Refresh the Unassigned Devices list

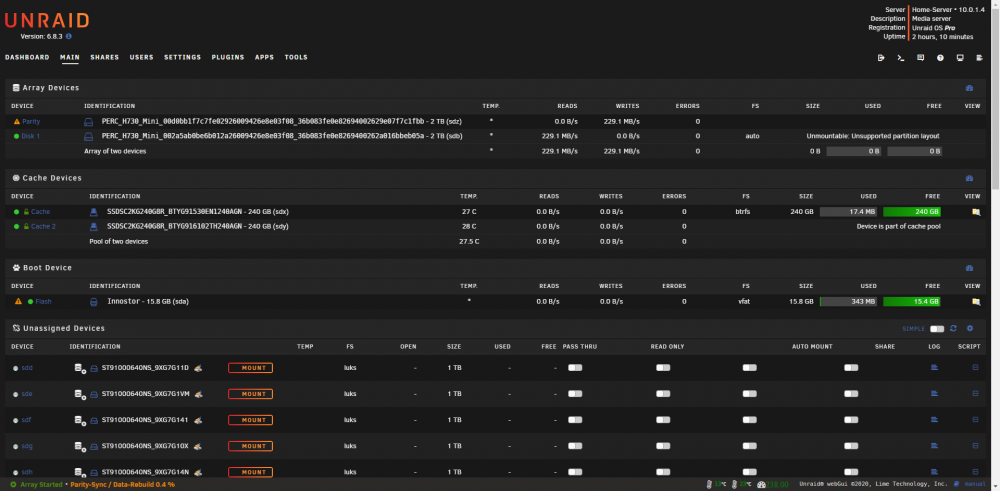coord(953,328)
